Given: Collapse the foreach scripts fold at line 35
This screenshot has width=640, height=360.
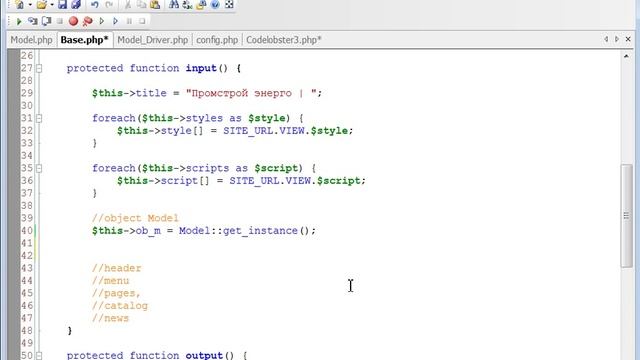Looking at the screenshot, I should pos(39,168).
